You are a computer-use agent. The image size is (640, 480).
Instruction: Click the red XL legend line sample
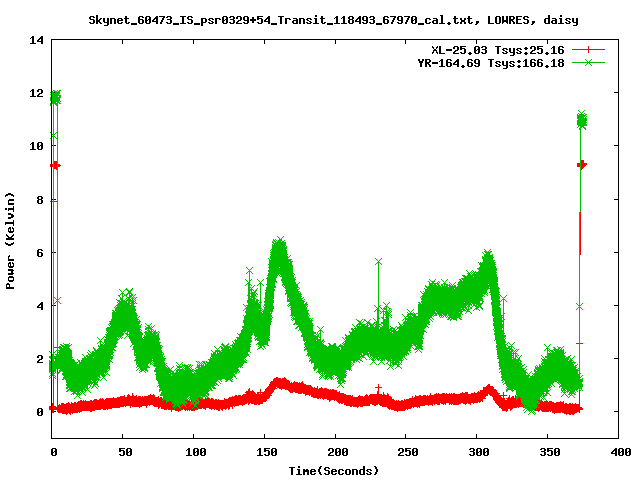[588, 50]
